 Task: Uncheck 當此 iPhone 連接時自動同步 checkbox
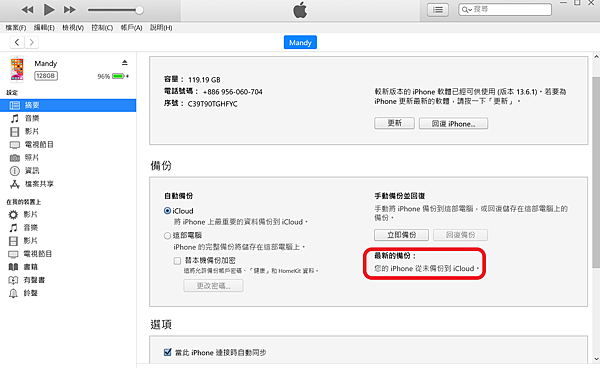[x=167, y=352]
